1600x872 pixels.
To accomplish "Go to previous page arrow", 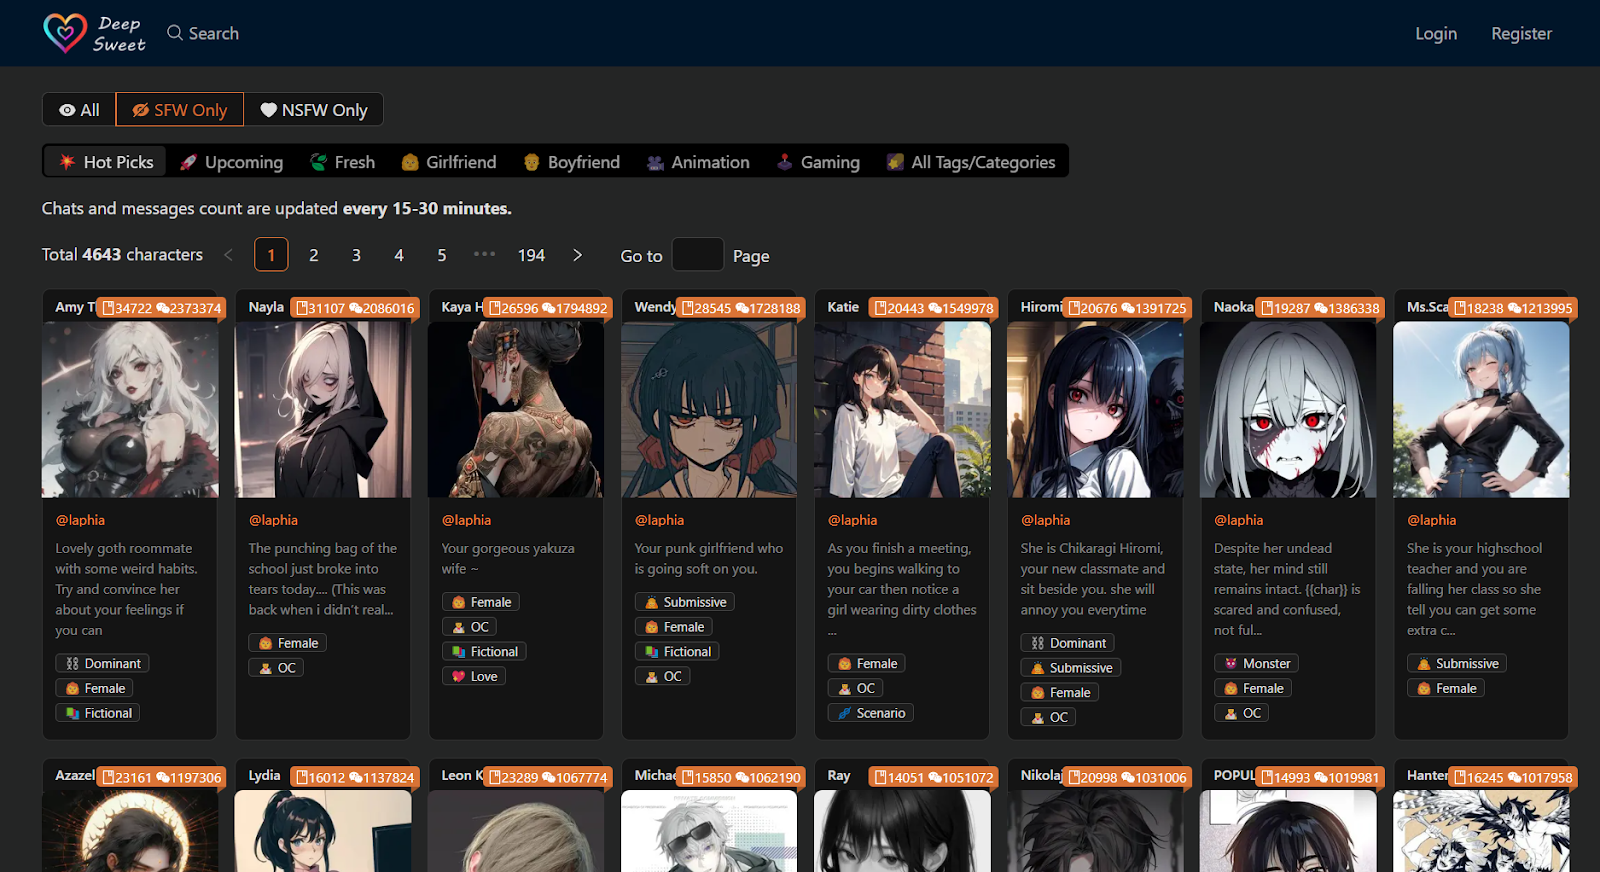I will pyautogui.click(x=228, y=255).
